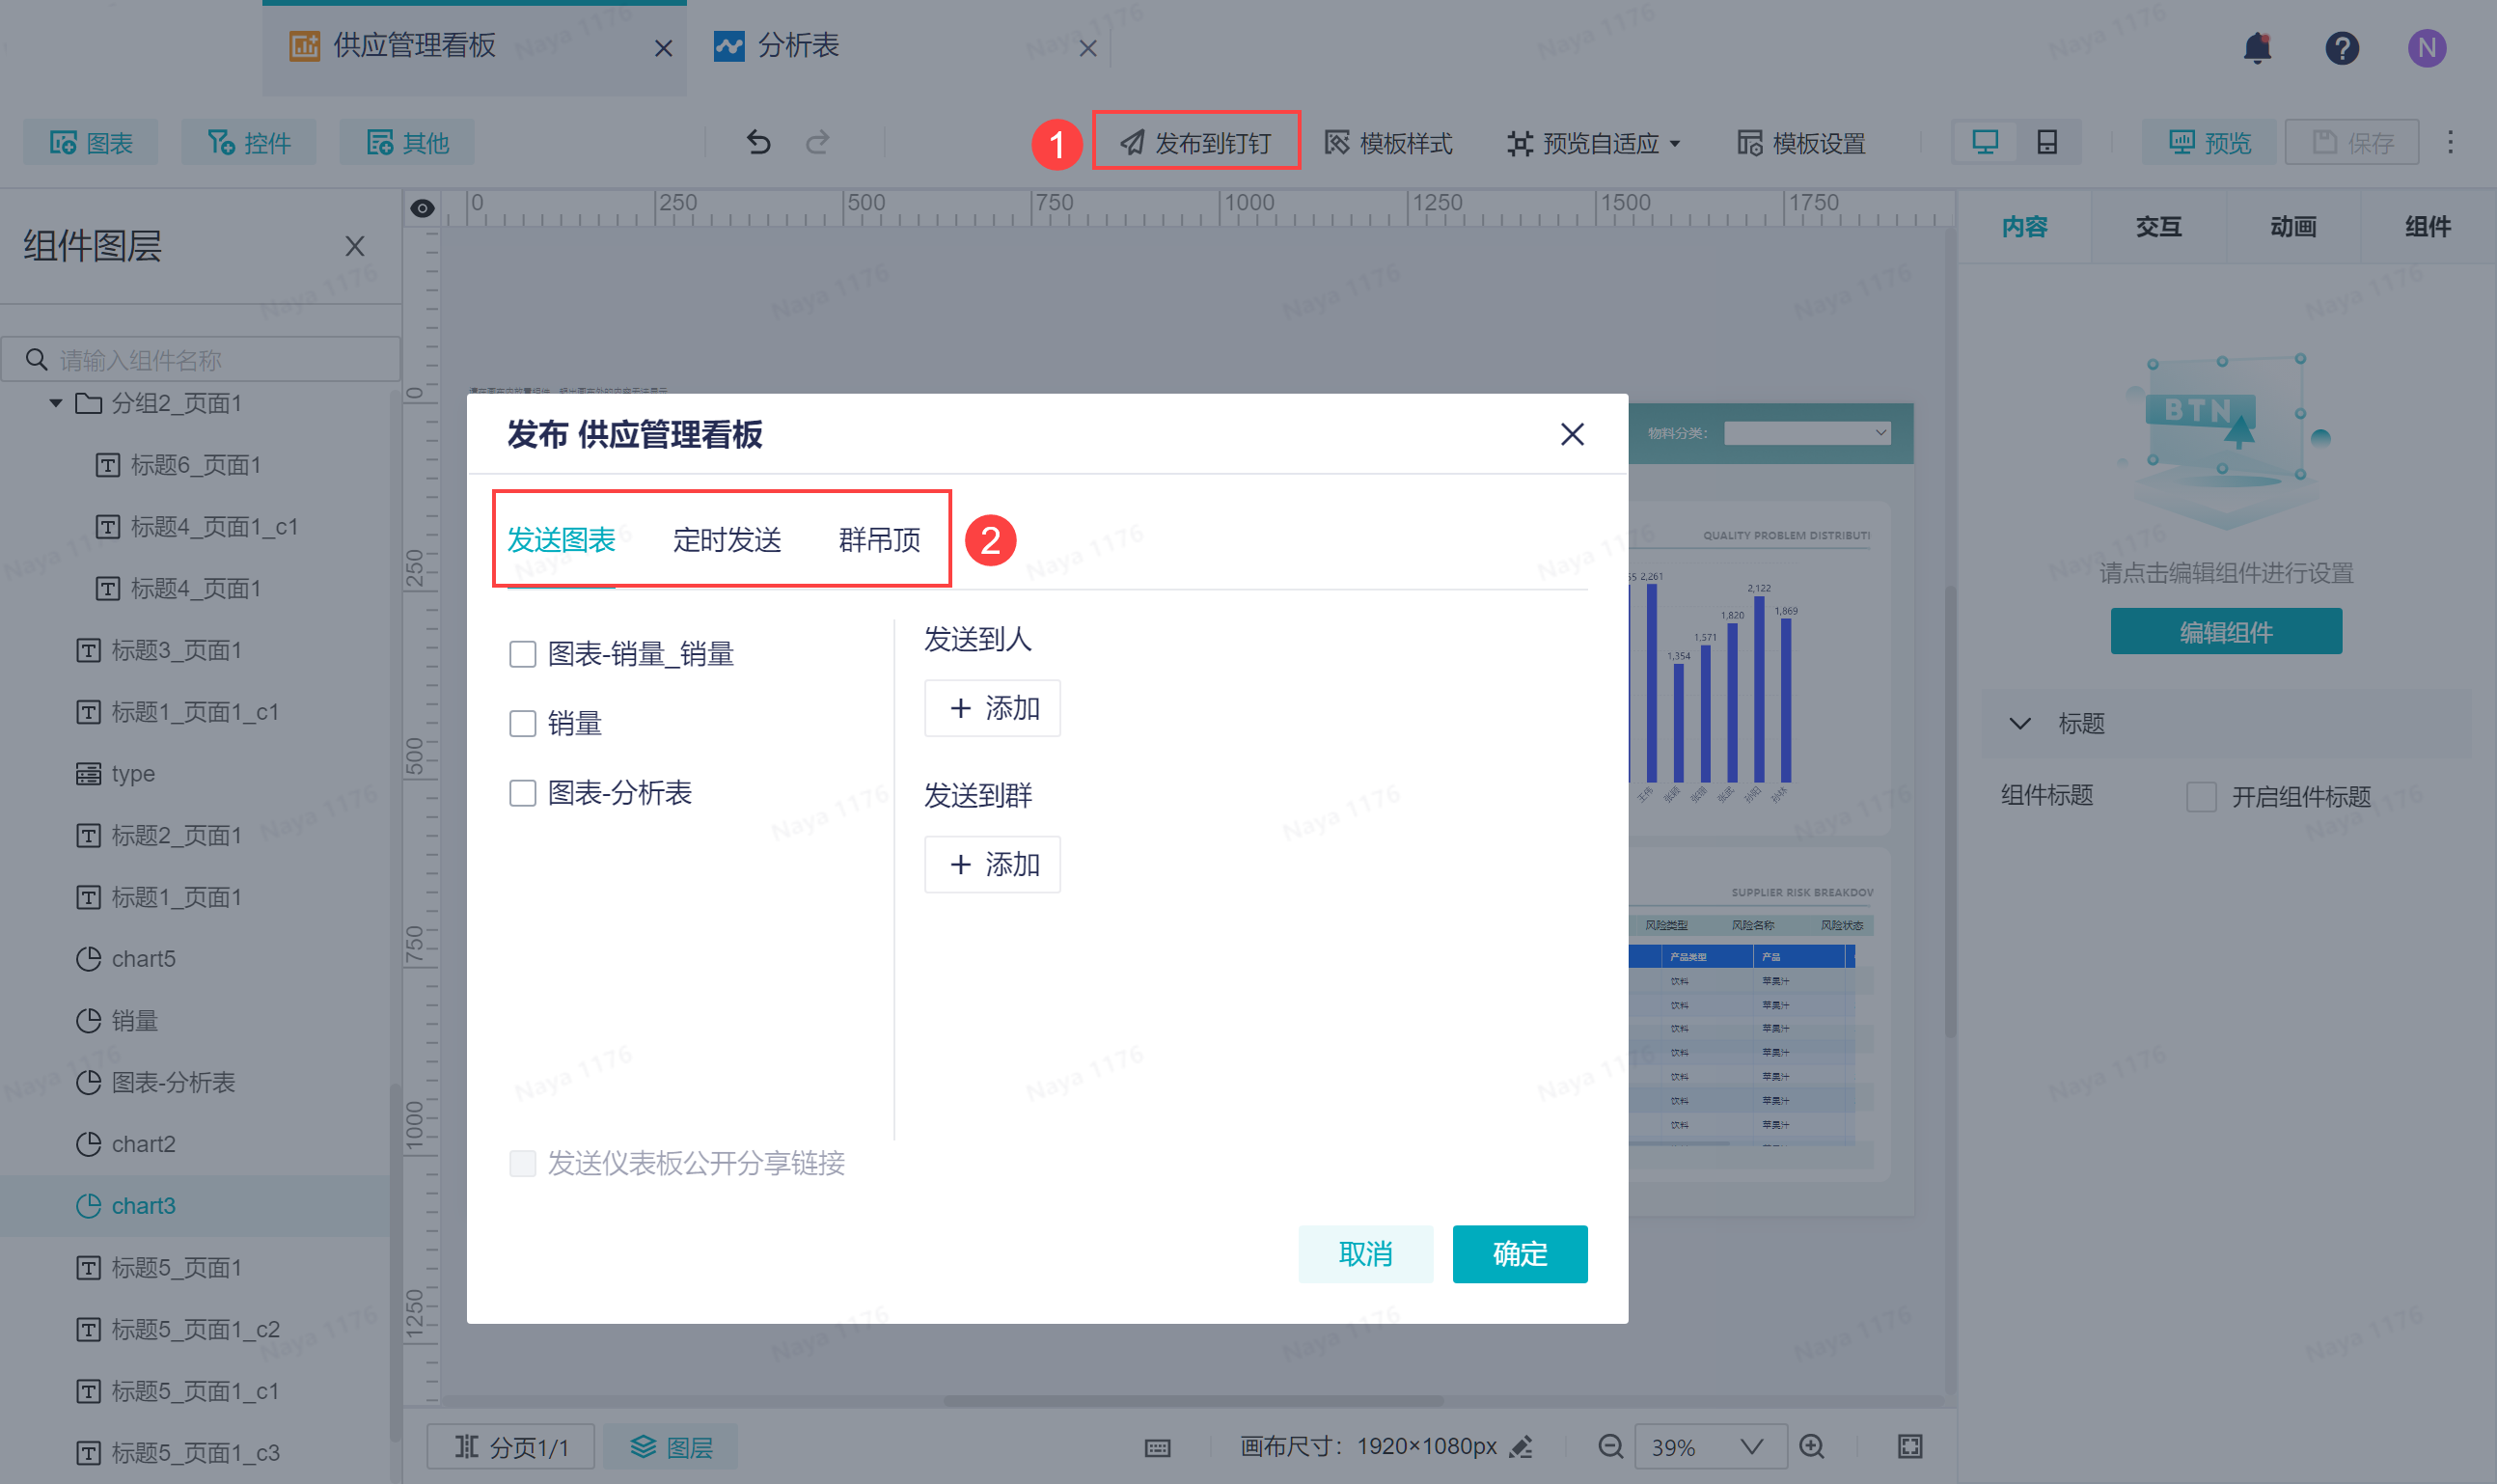Click the 分页1/1 pager button

[511, 1446]
